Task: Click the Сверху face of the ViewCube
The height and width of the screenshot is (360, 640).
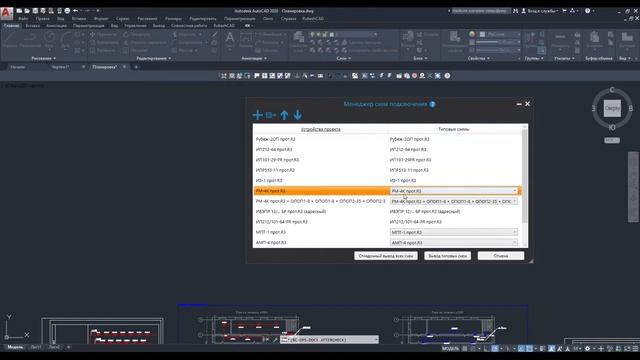Action: 612,109
